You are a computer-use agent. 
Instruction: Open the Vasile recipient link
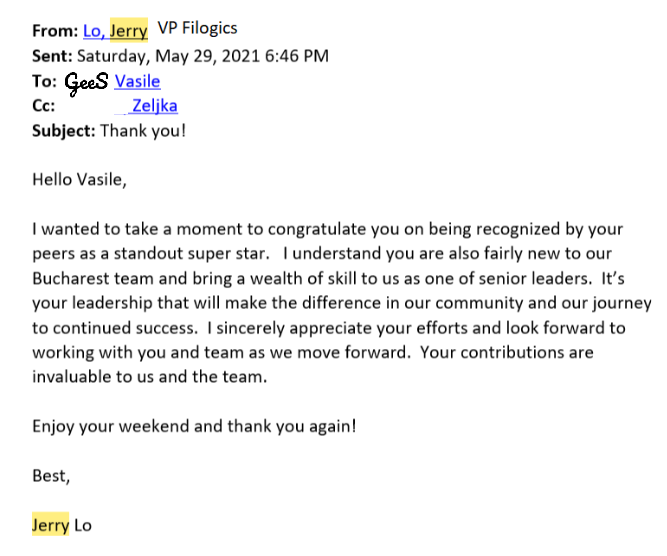tap(137, 81)
